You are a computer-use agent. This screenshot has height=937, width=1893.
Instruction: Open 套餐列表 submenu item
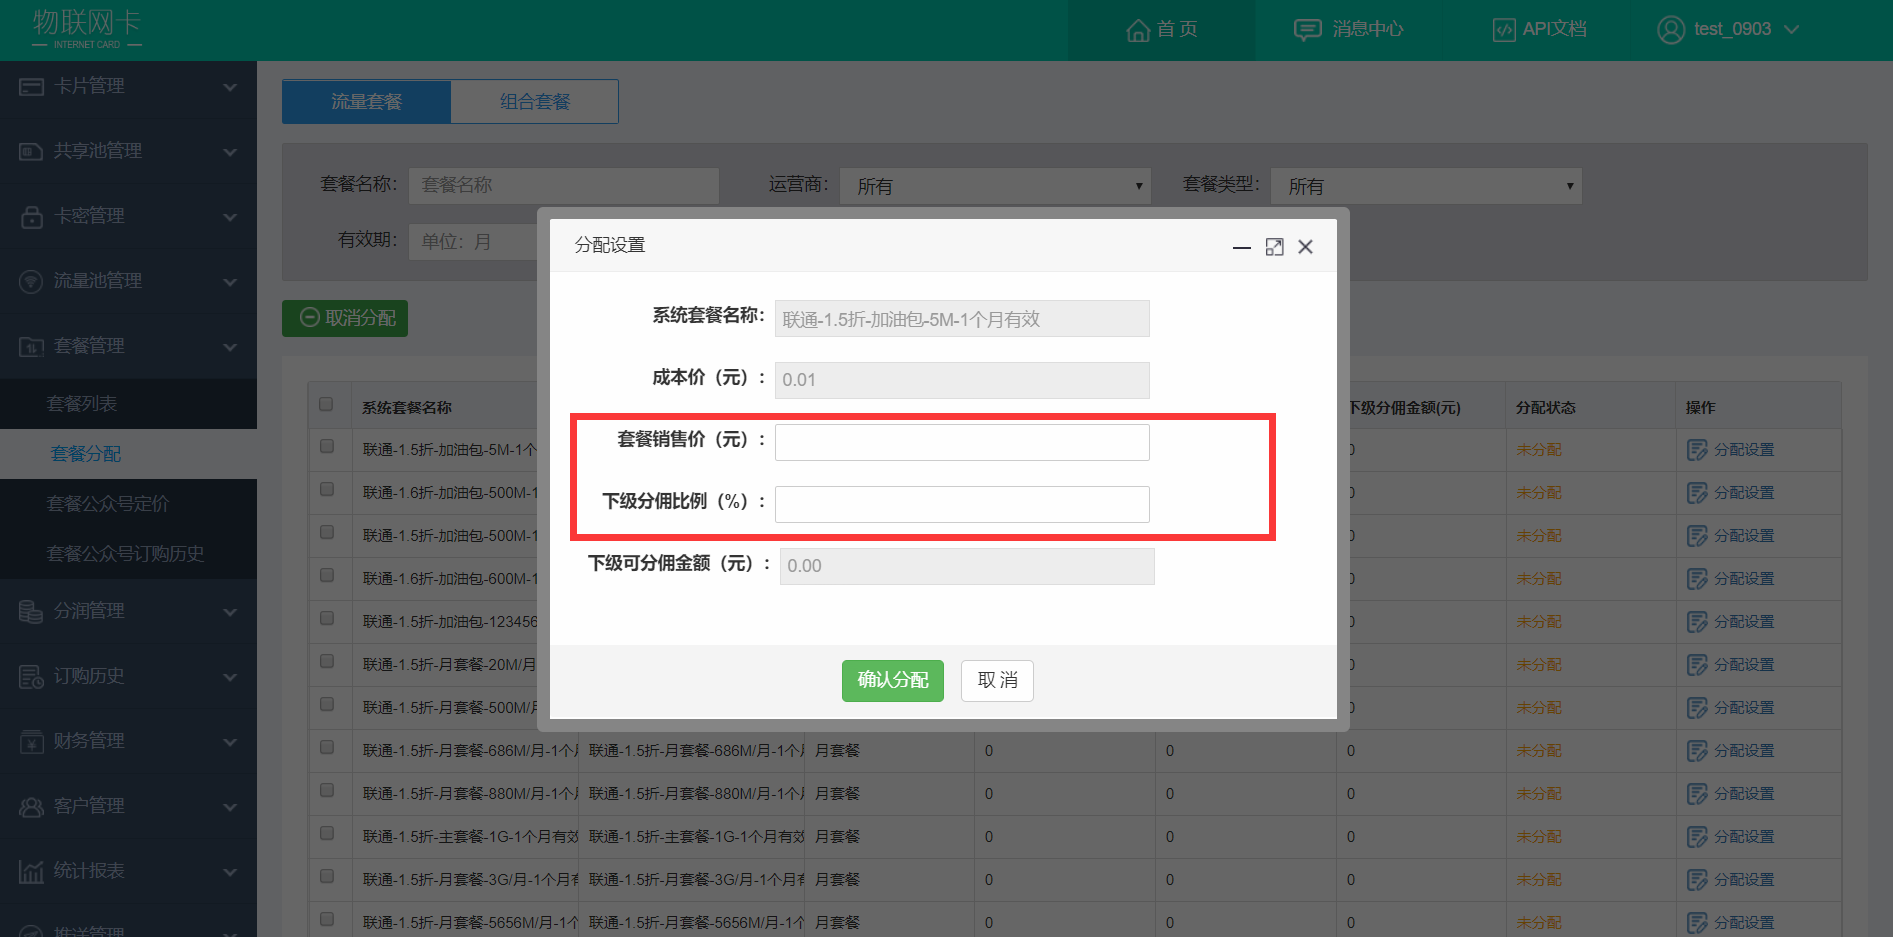click(128, 404)
